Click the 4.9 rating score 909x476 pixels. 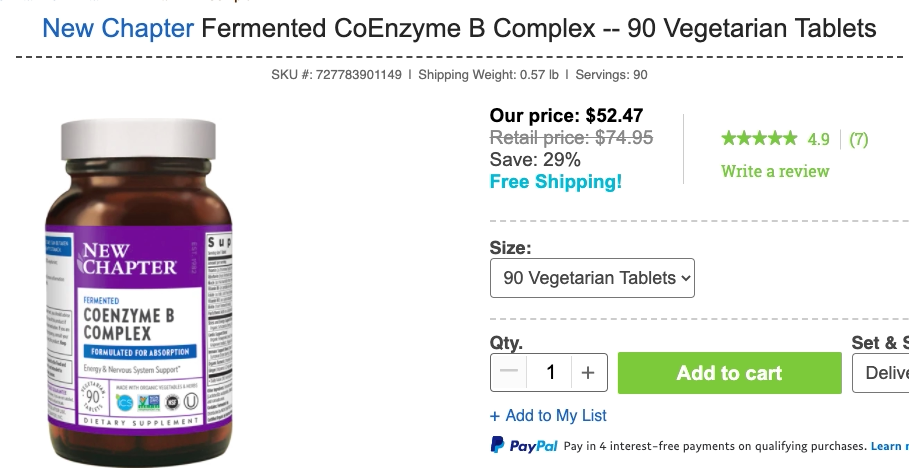coord(819,139)
